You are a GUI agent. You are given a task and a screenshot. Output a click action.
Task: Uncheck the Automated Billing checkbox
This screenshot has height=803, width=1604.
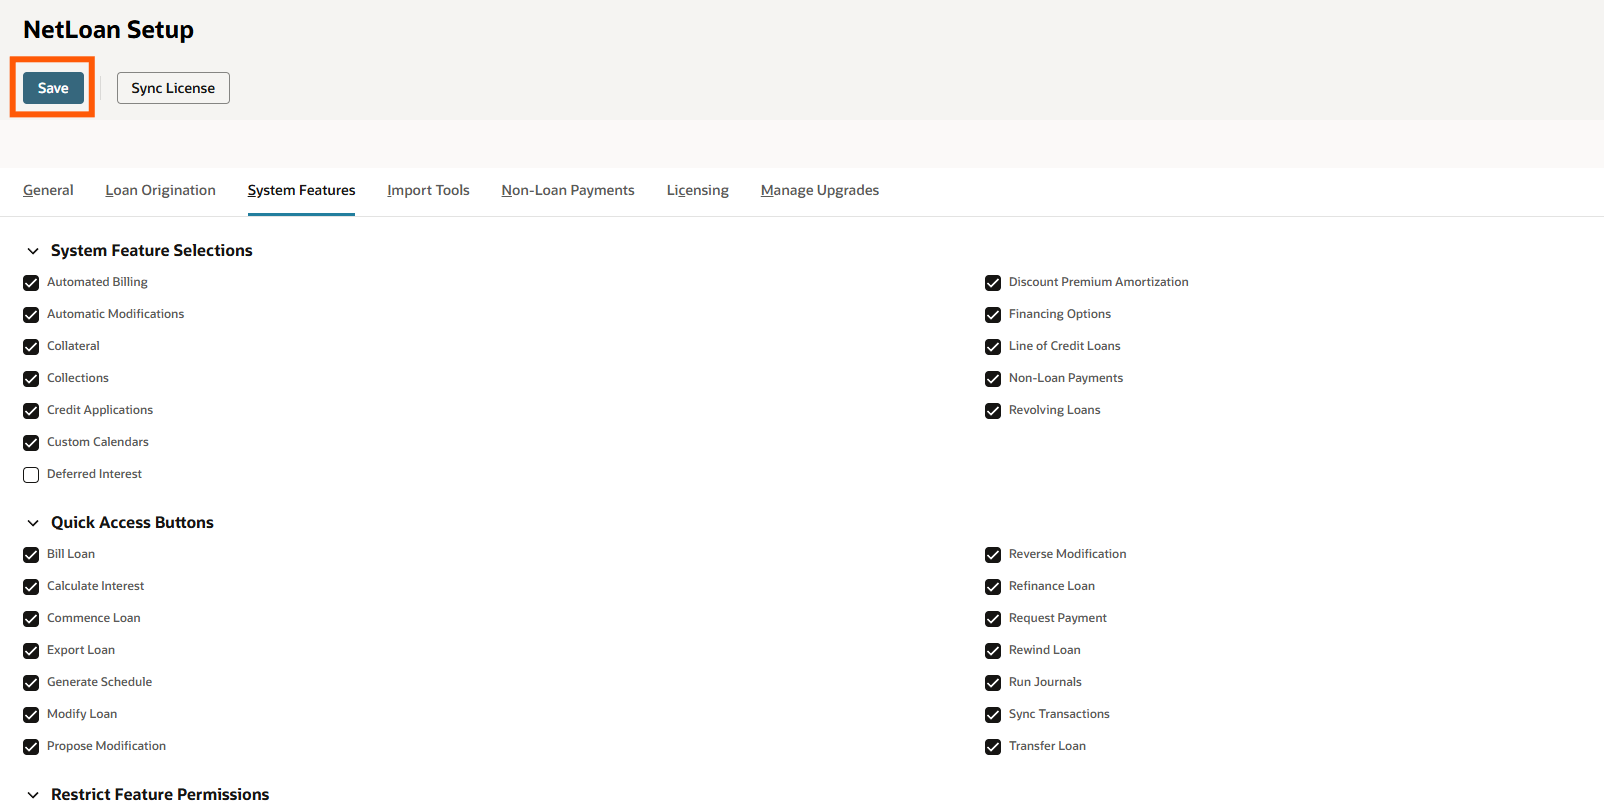point(31,283)
